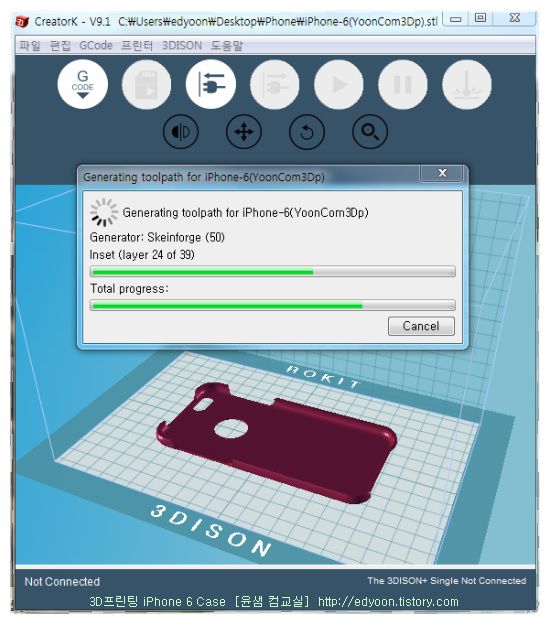550x624 pixels.
Task: Click the stop/home platform icon
Action: coord(467,84)
